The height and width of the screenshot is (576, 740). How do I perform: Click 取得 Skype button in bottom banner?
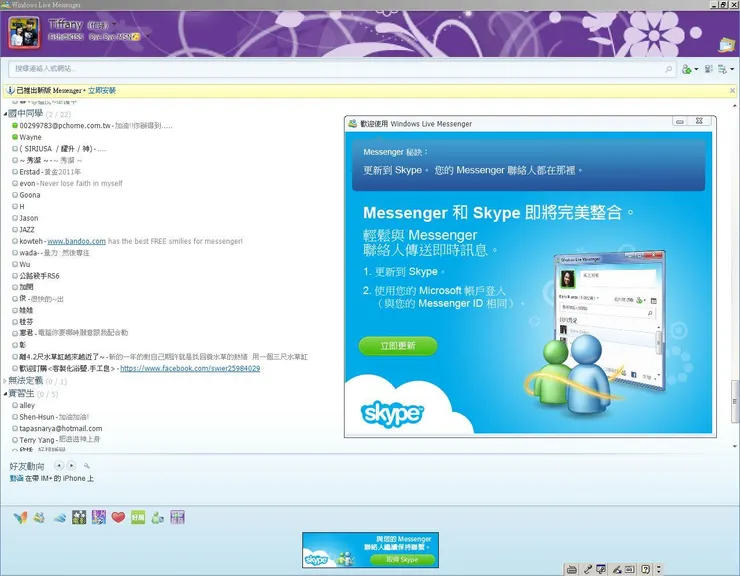[402, 559]
